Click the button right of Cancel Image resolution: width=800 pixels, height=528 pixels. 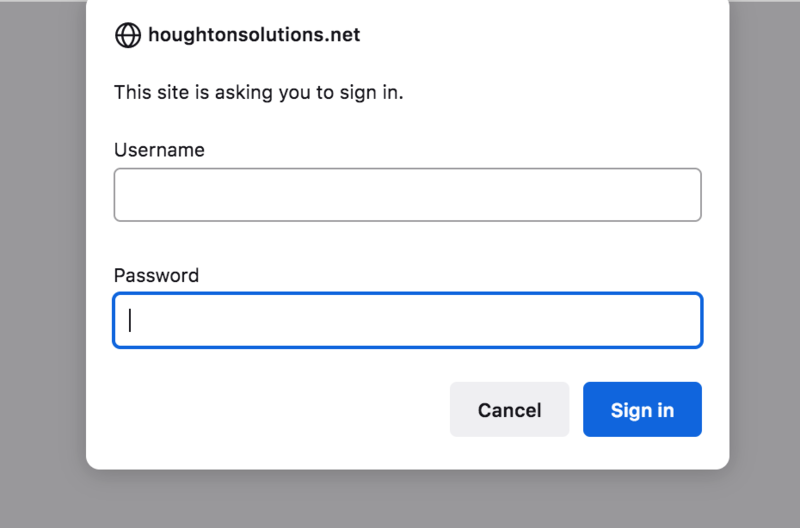point(642,410)
